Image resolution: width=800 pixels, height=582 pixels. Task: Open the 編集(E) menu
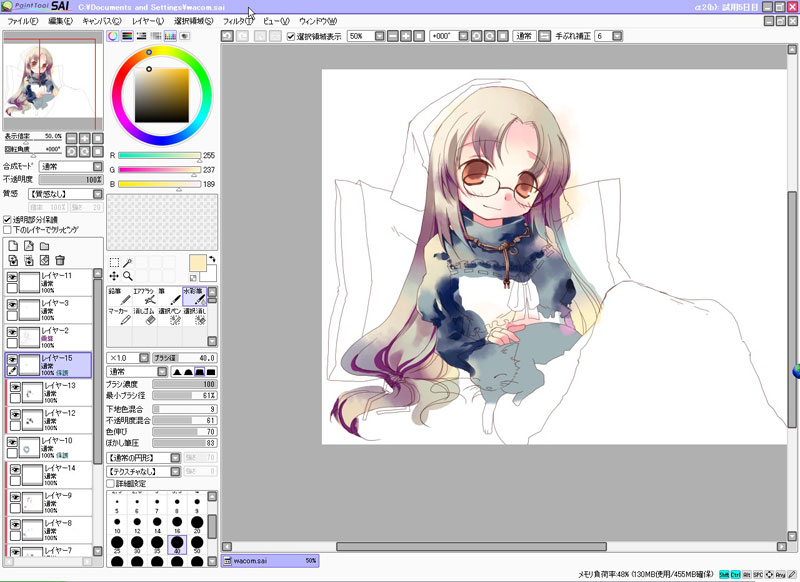(61, 21)
